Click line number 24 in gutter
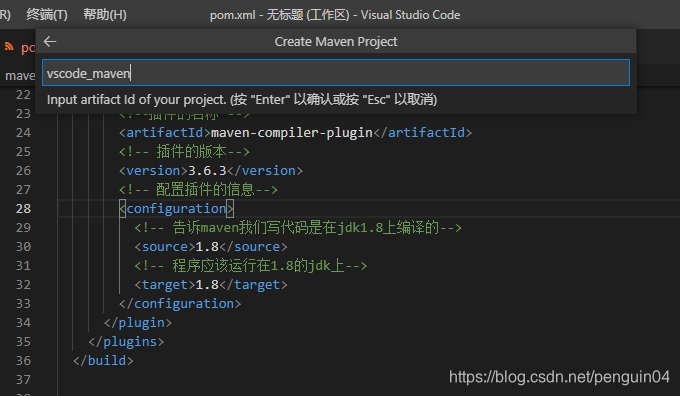 (x=23, y=132)
